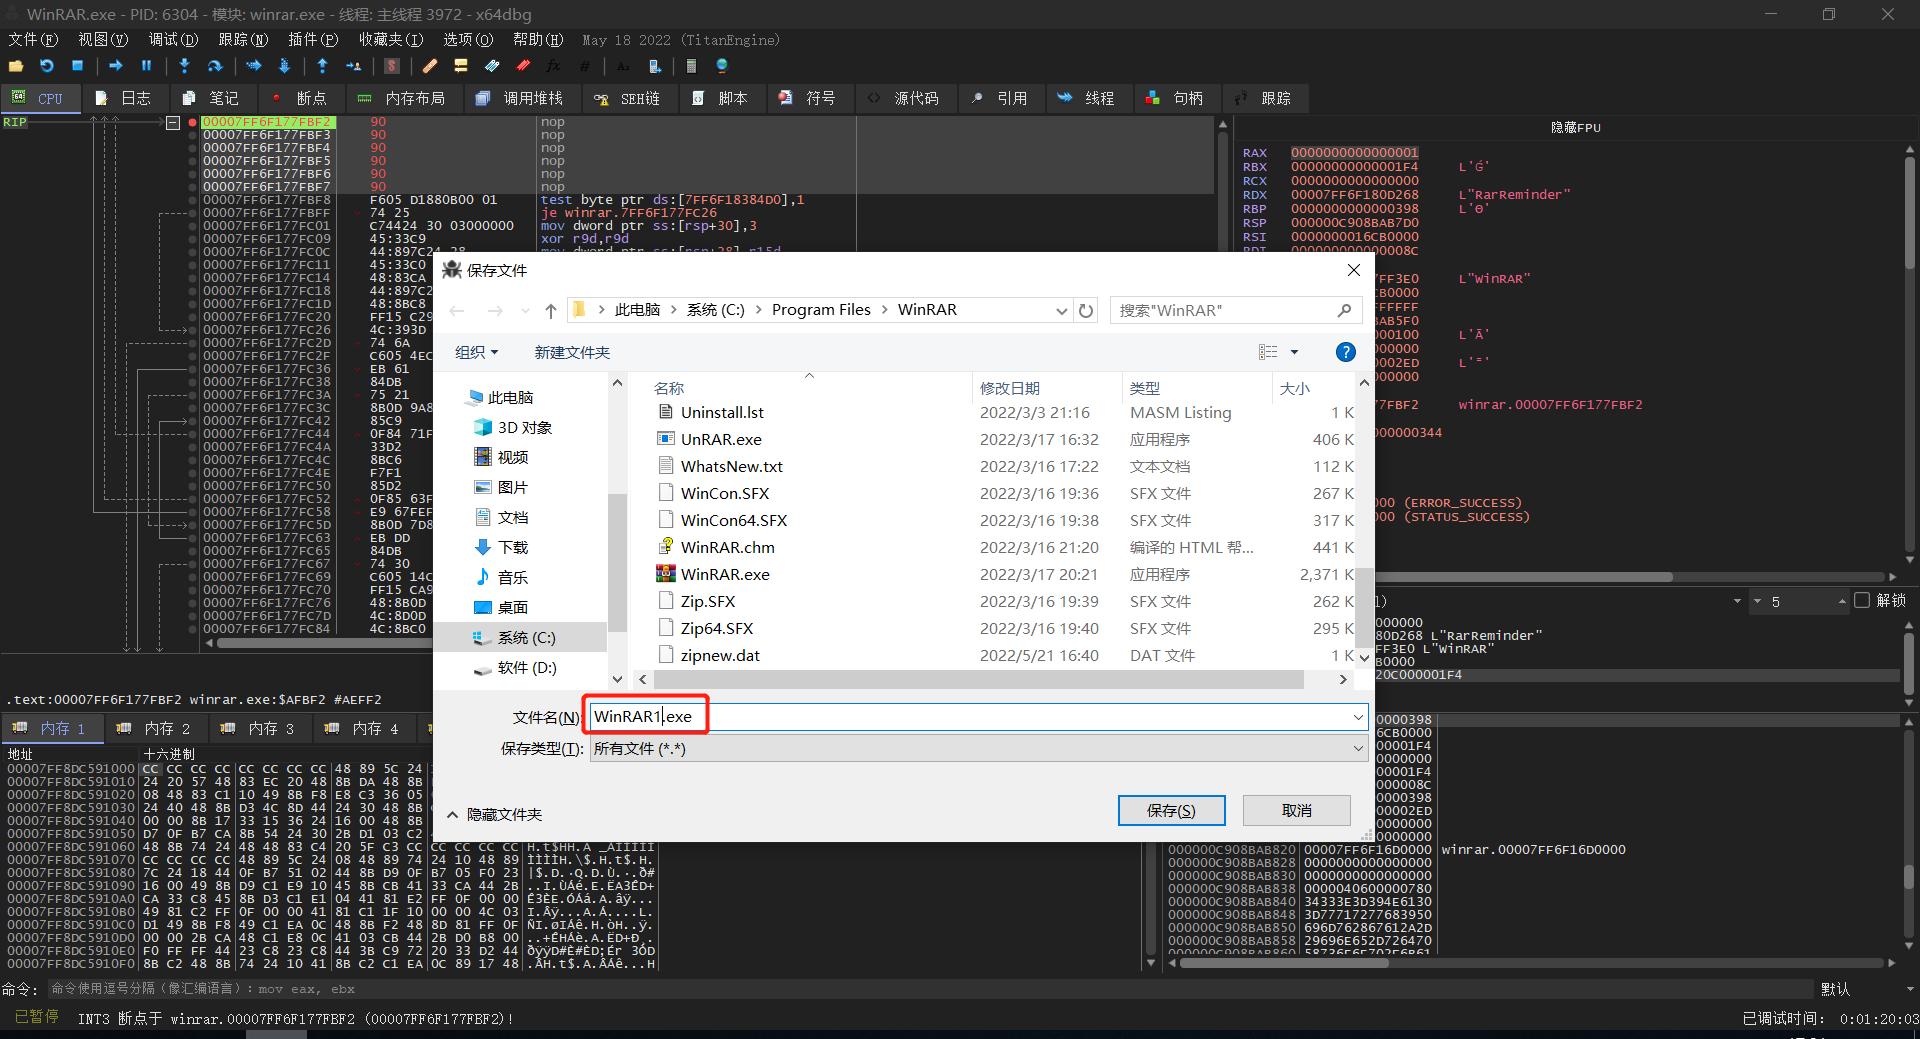Step over using the step-over icon

215,66
